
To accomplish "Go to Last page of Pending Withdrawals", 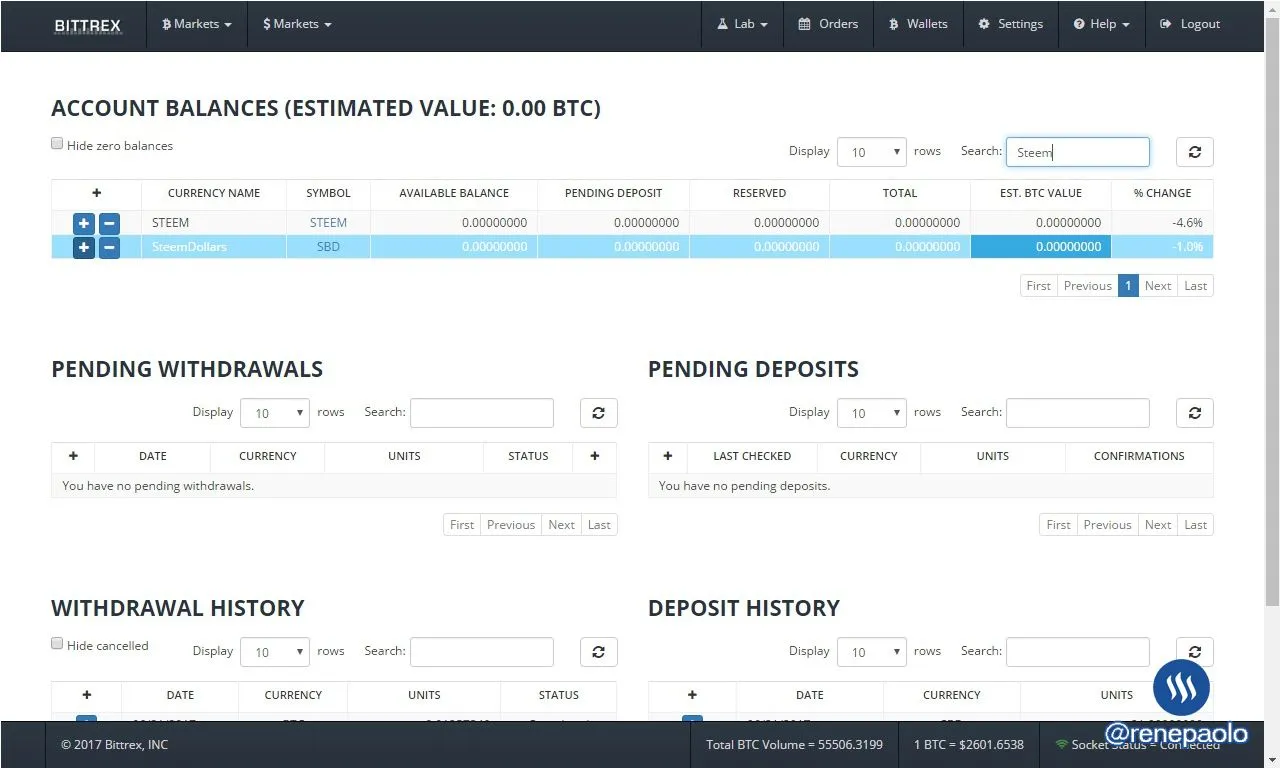I will pos(599,525).
